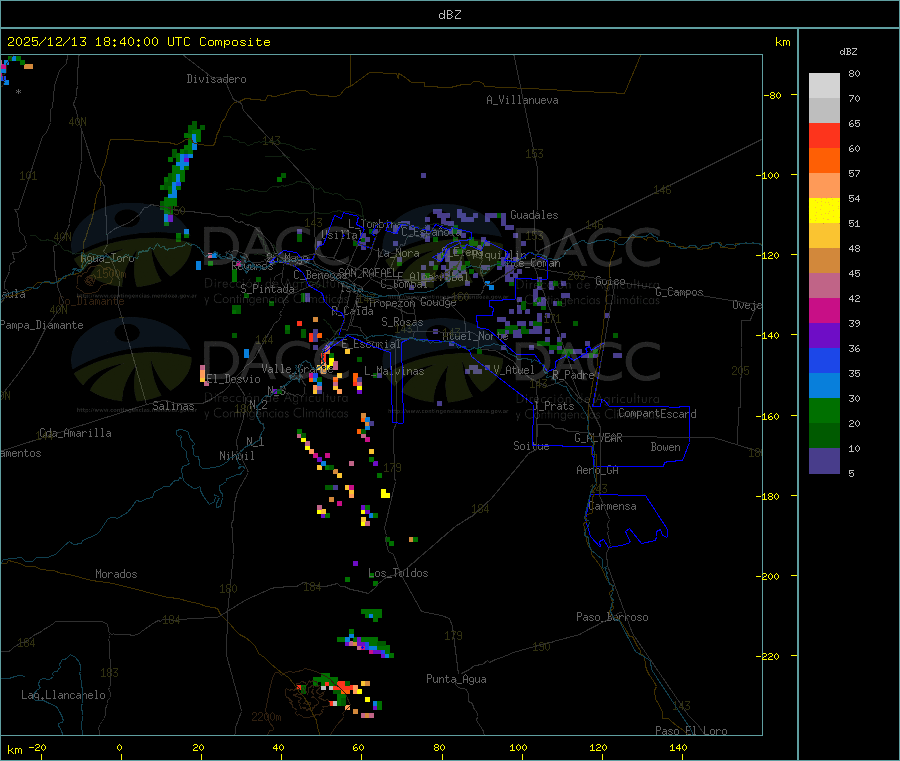Click the Divisadero map label

click(216, 79)
